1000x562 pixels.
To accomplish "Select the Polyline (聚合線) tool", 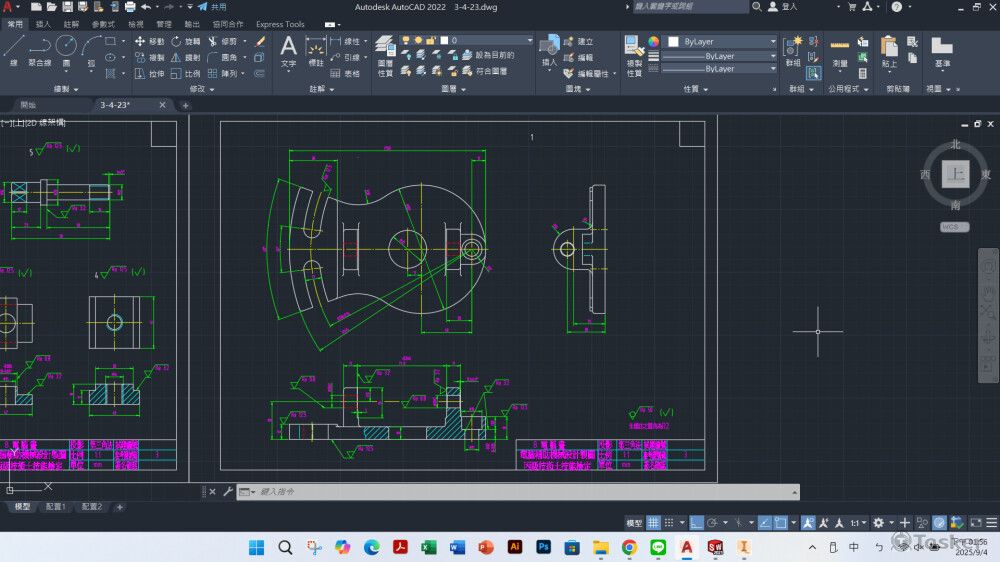I will click(x=40, y=51).
